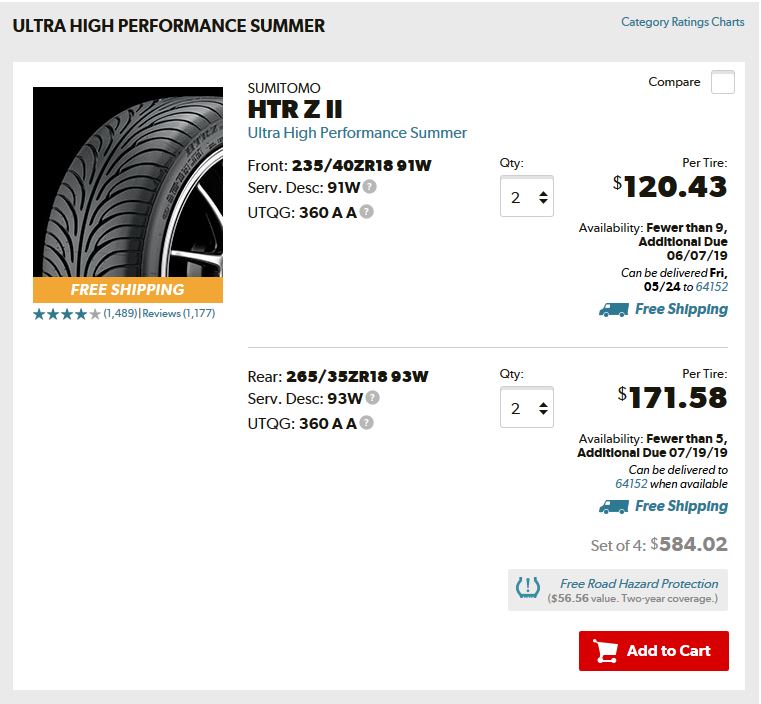Click the Free Road Hazard Protection link

tap(639, 584)
